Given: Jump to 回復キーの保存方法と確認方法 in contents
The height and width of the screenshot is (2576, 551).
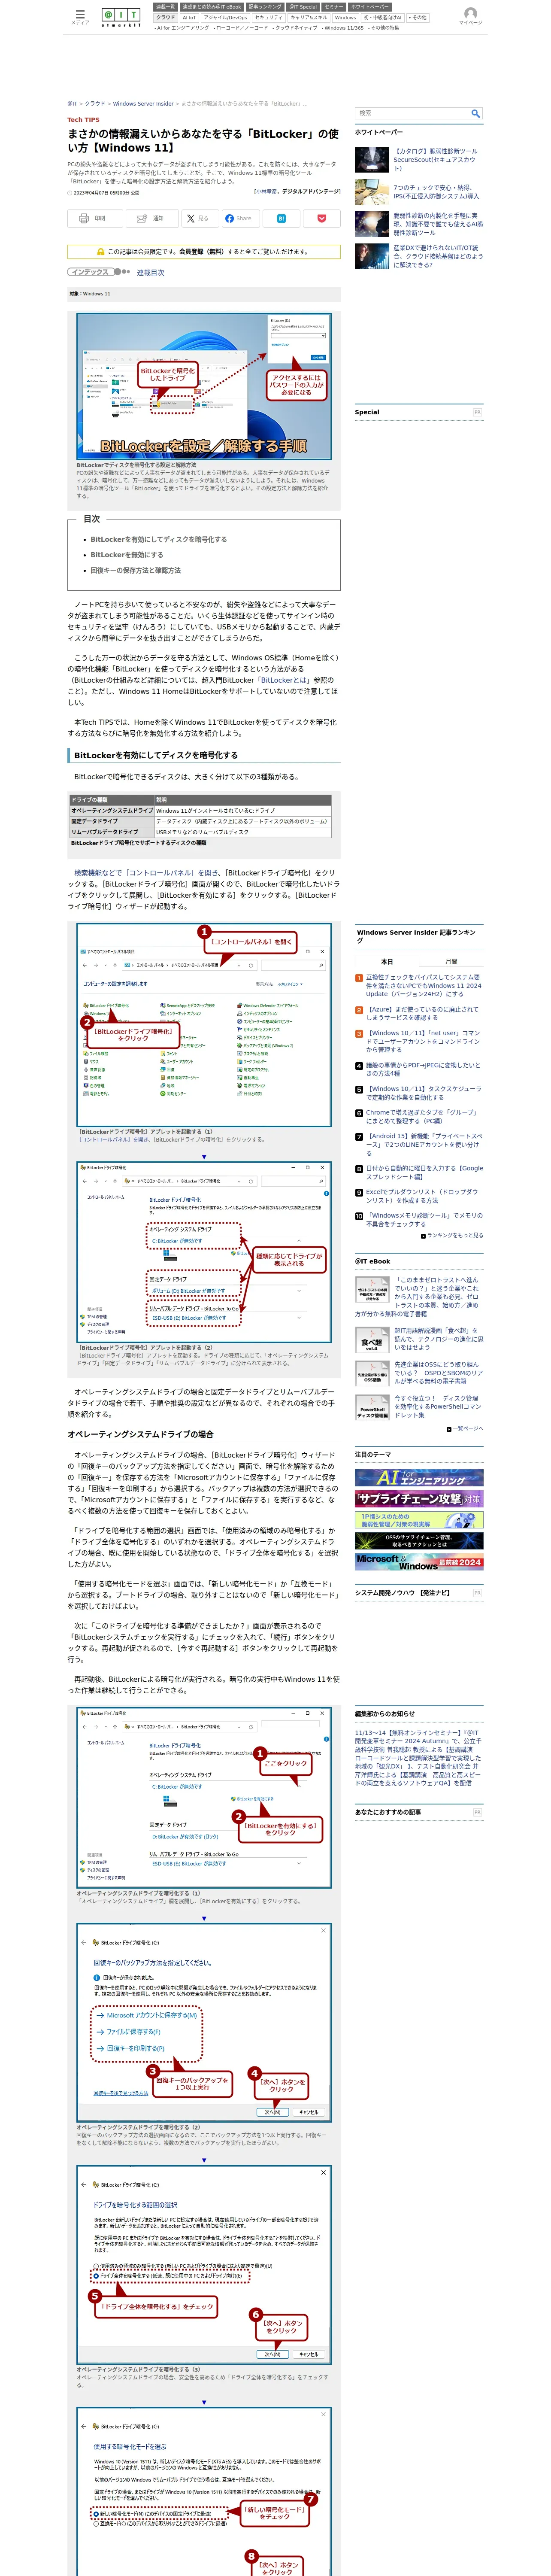Looking at the screenshot, I should [136, 570].
